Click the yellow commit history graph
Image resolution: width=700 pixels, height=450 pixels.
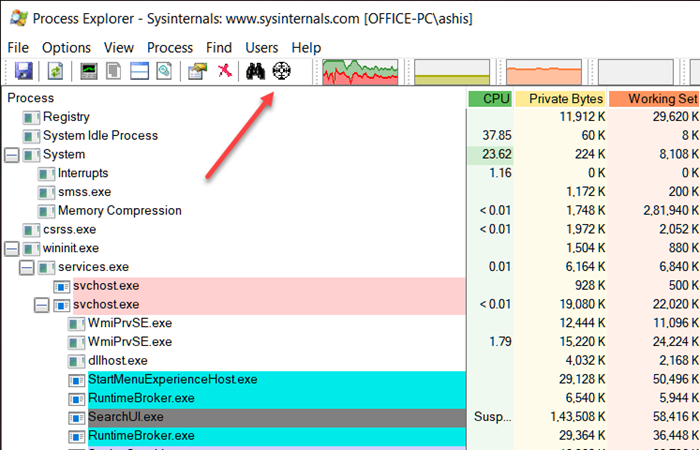click(452, 72)
